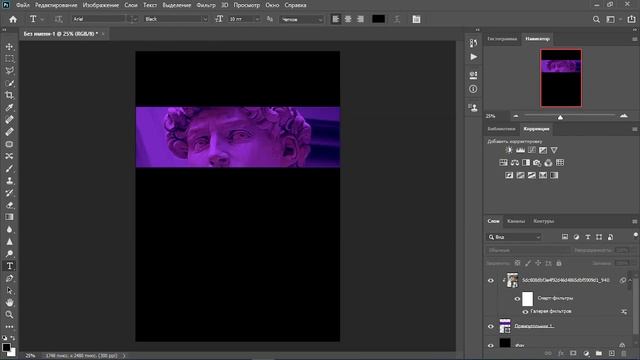640x360 pixels.
Task: Open the Black font style dropdown
Action: (204, 19)
